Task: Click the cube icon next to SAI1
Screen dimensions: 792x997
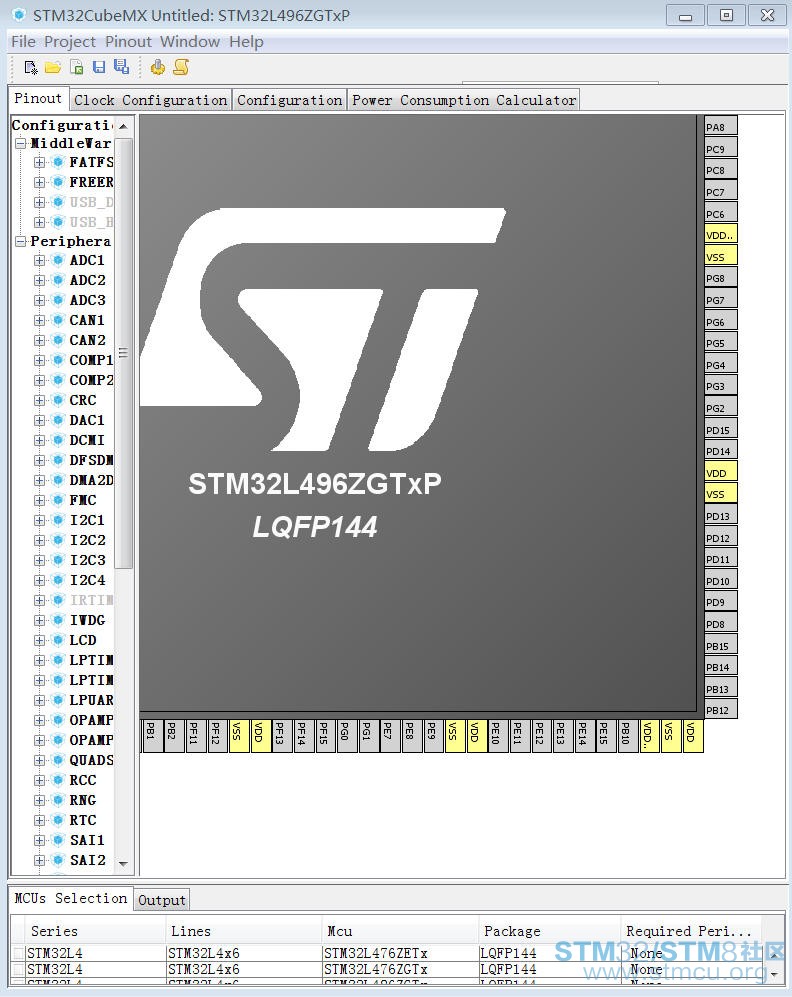Action: pyautogui.click(x=58, y=840)
